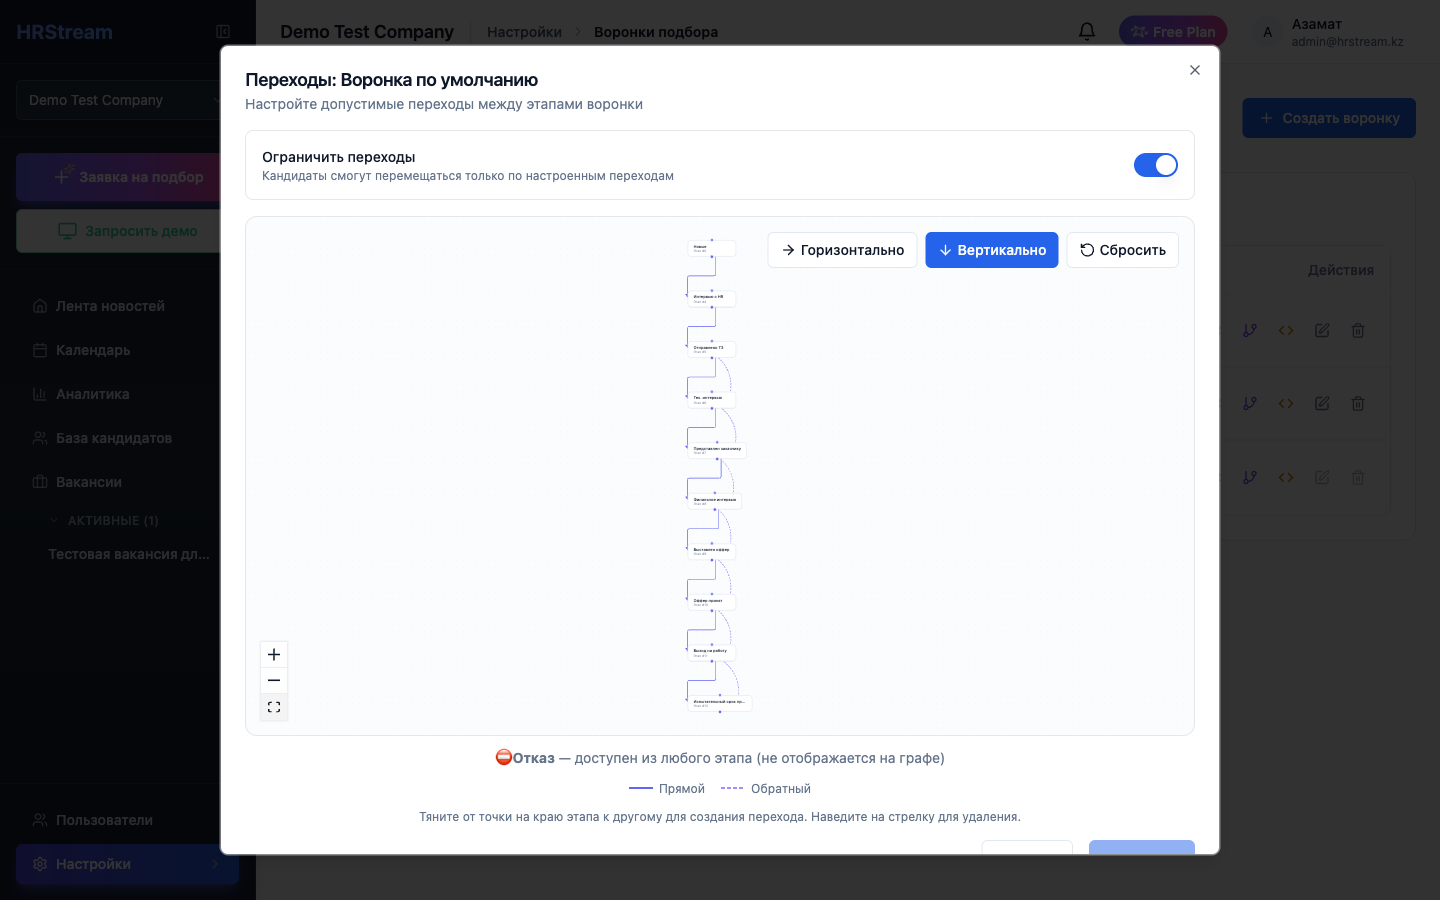The height and width of the screenshot is (900, 1440).
Task: Collapse the АКТИВНЫЕ vacancies section
Action: (111, 520)
